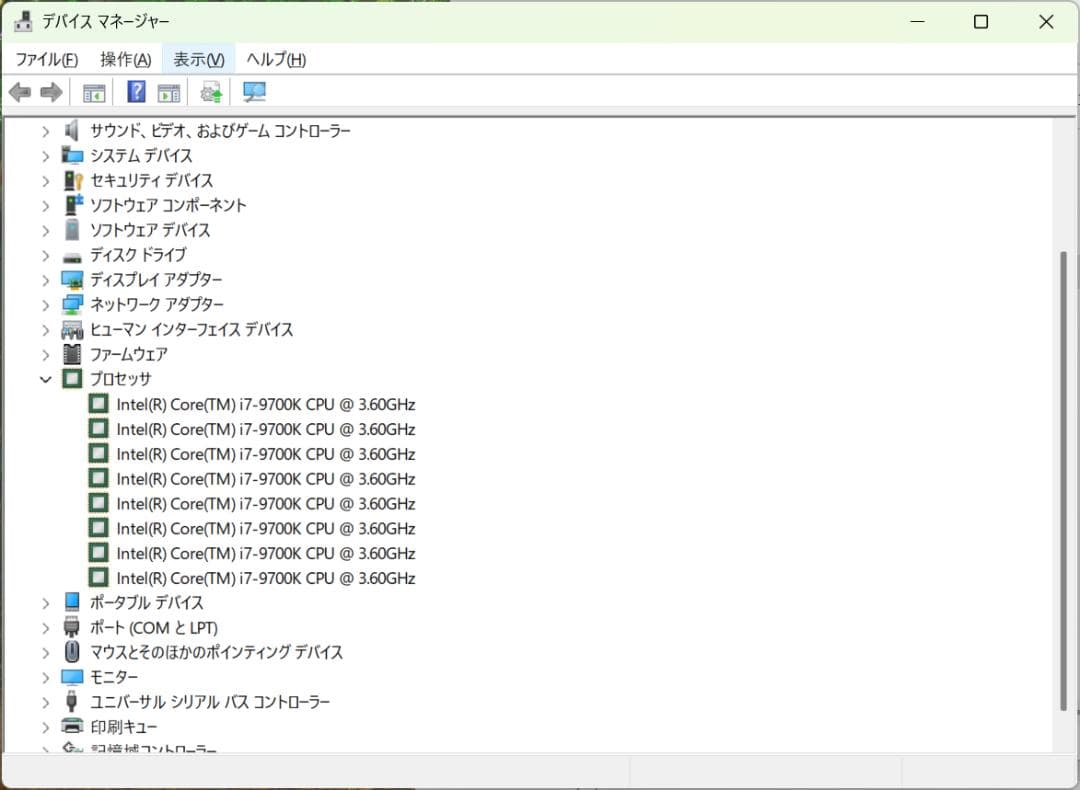Click the Back navigation arrow

20,91
